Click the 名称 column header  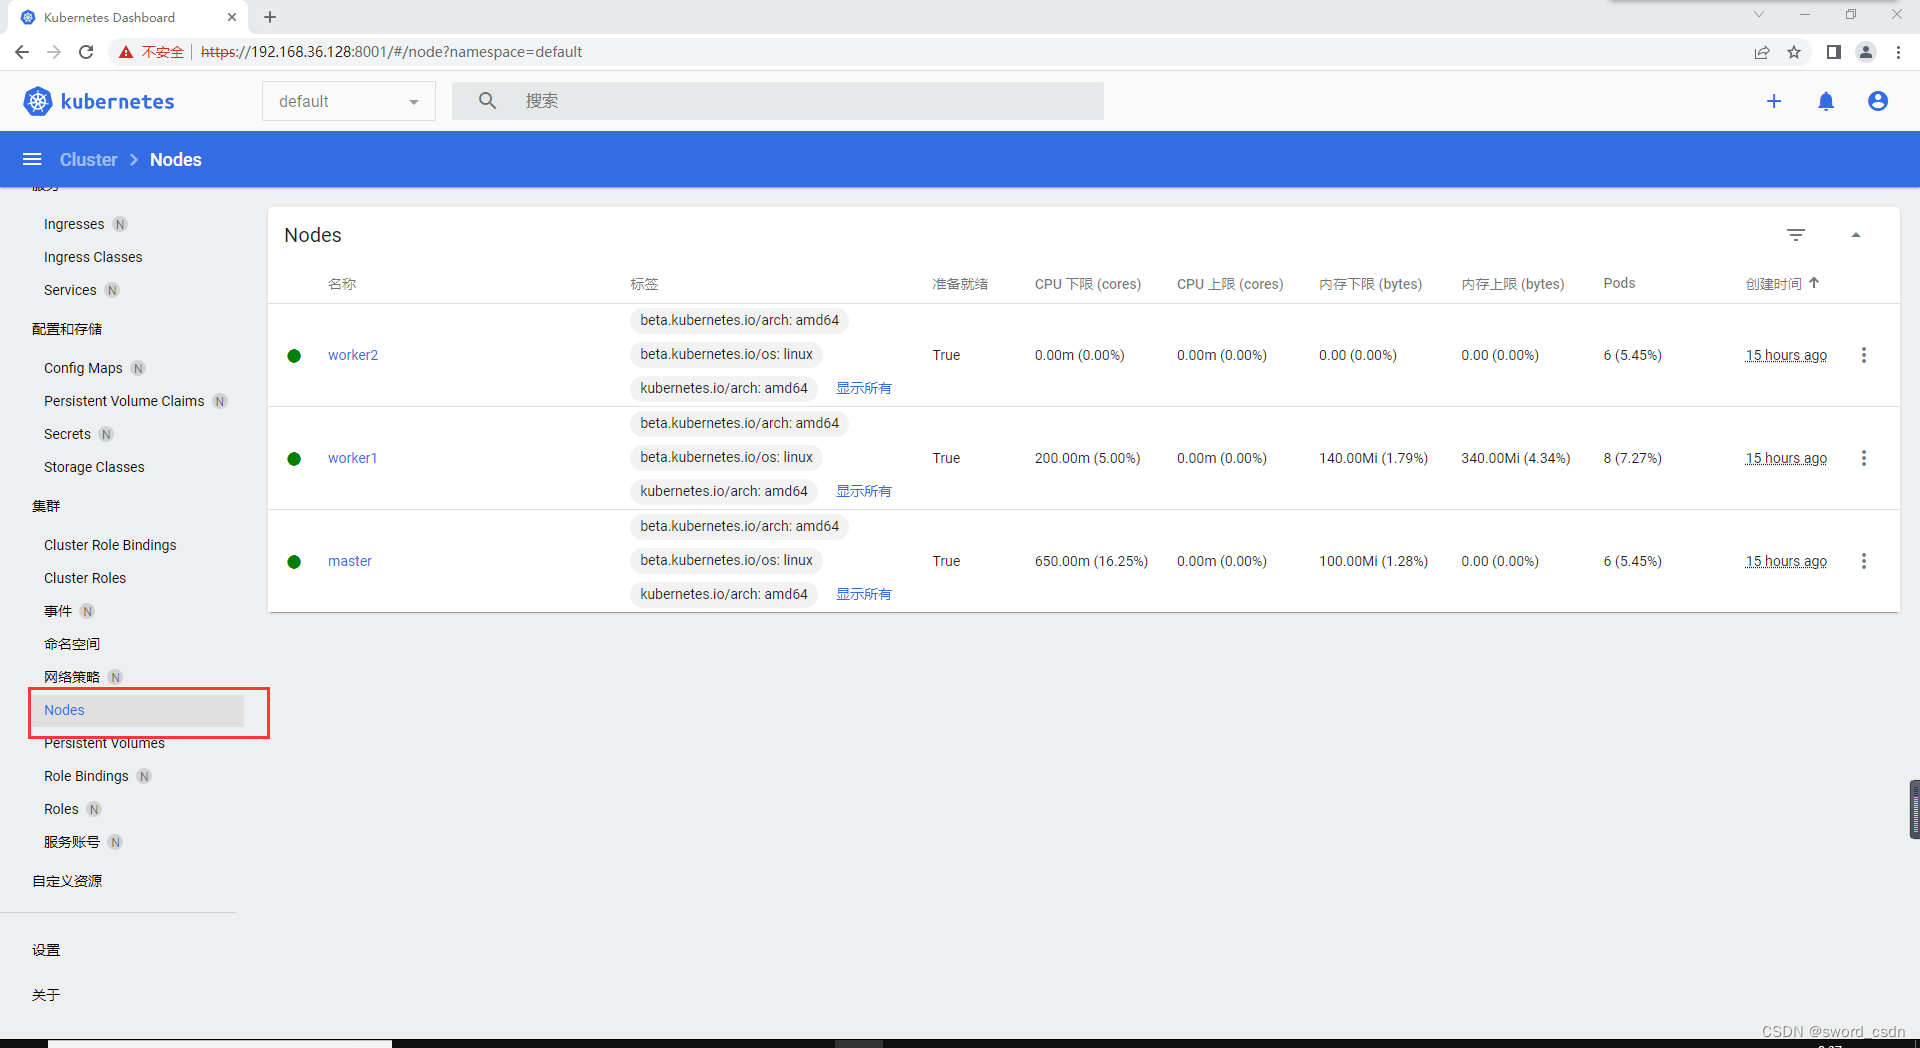click(342, 284)
